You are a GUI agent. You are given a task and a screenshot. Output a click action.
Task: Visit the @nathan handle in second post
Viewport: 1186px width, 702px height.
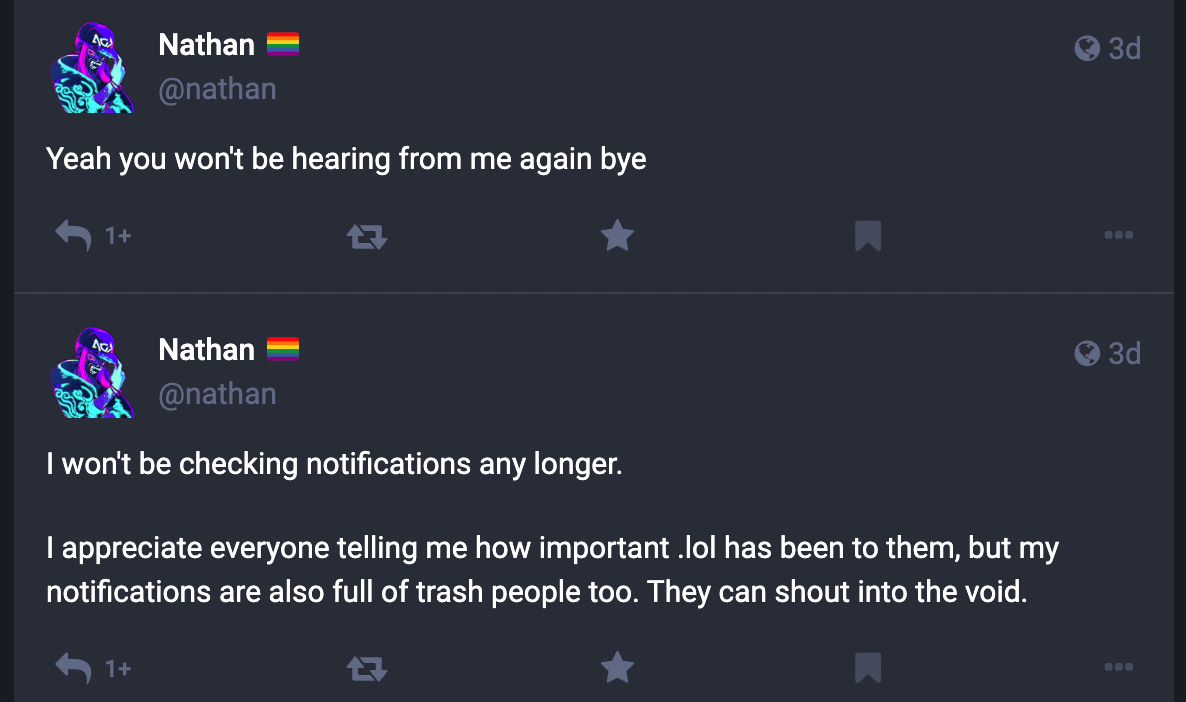point(217,394)
